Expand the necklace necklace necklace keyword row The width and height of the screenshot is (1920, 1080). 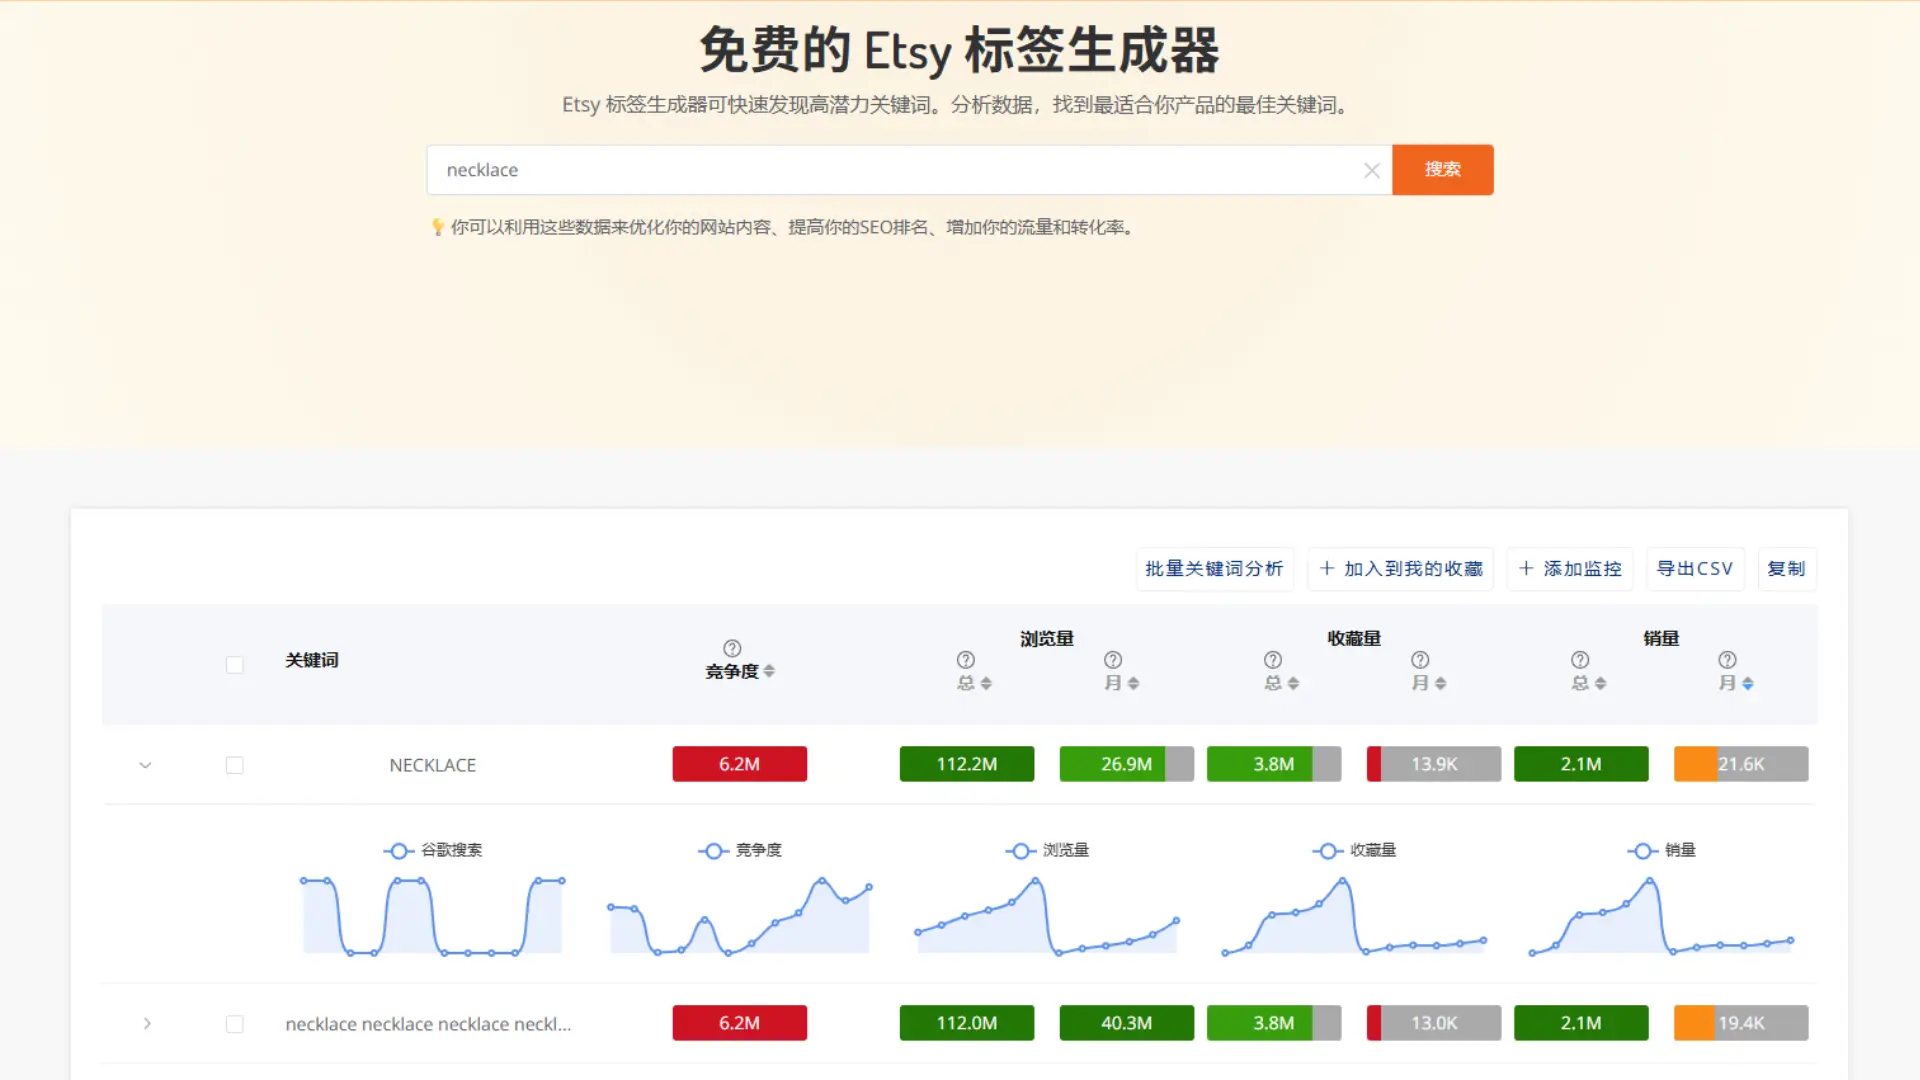147,1023
